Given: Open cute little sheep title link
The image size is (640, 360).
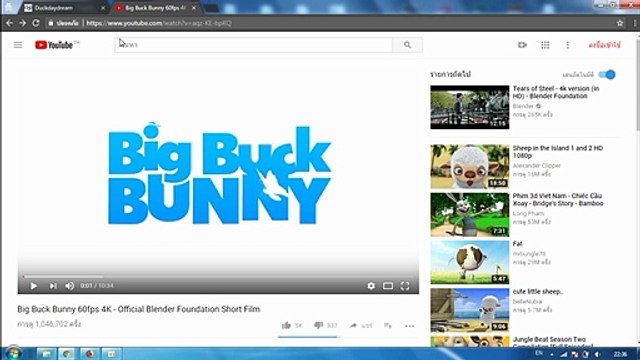Looking at the screenshot, I should point(538,292).
